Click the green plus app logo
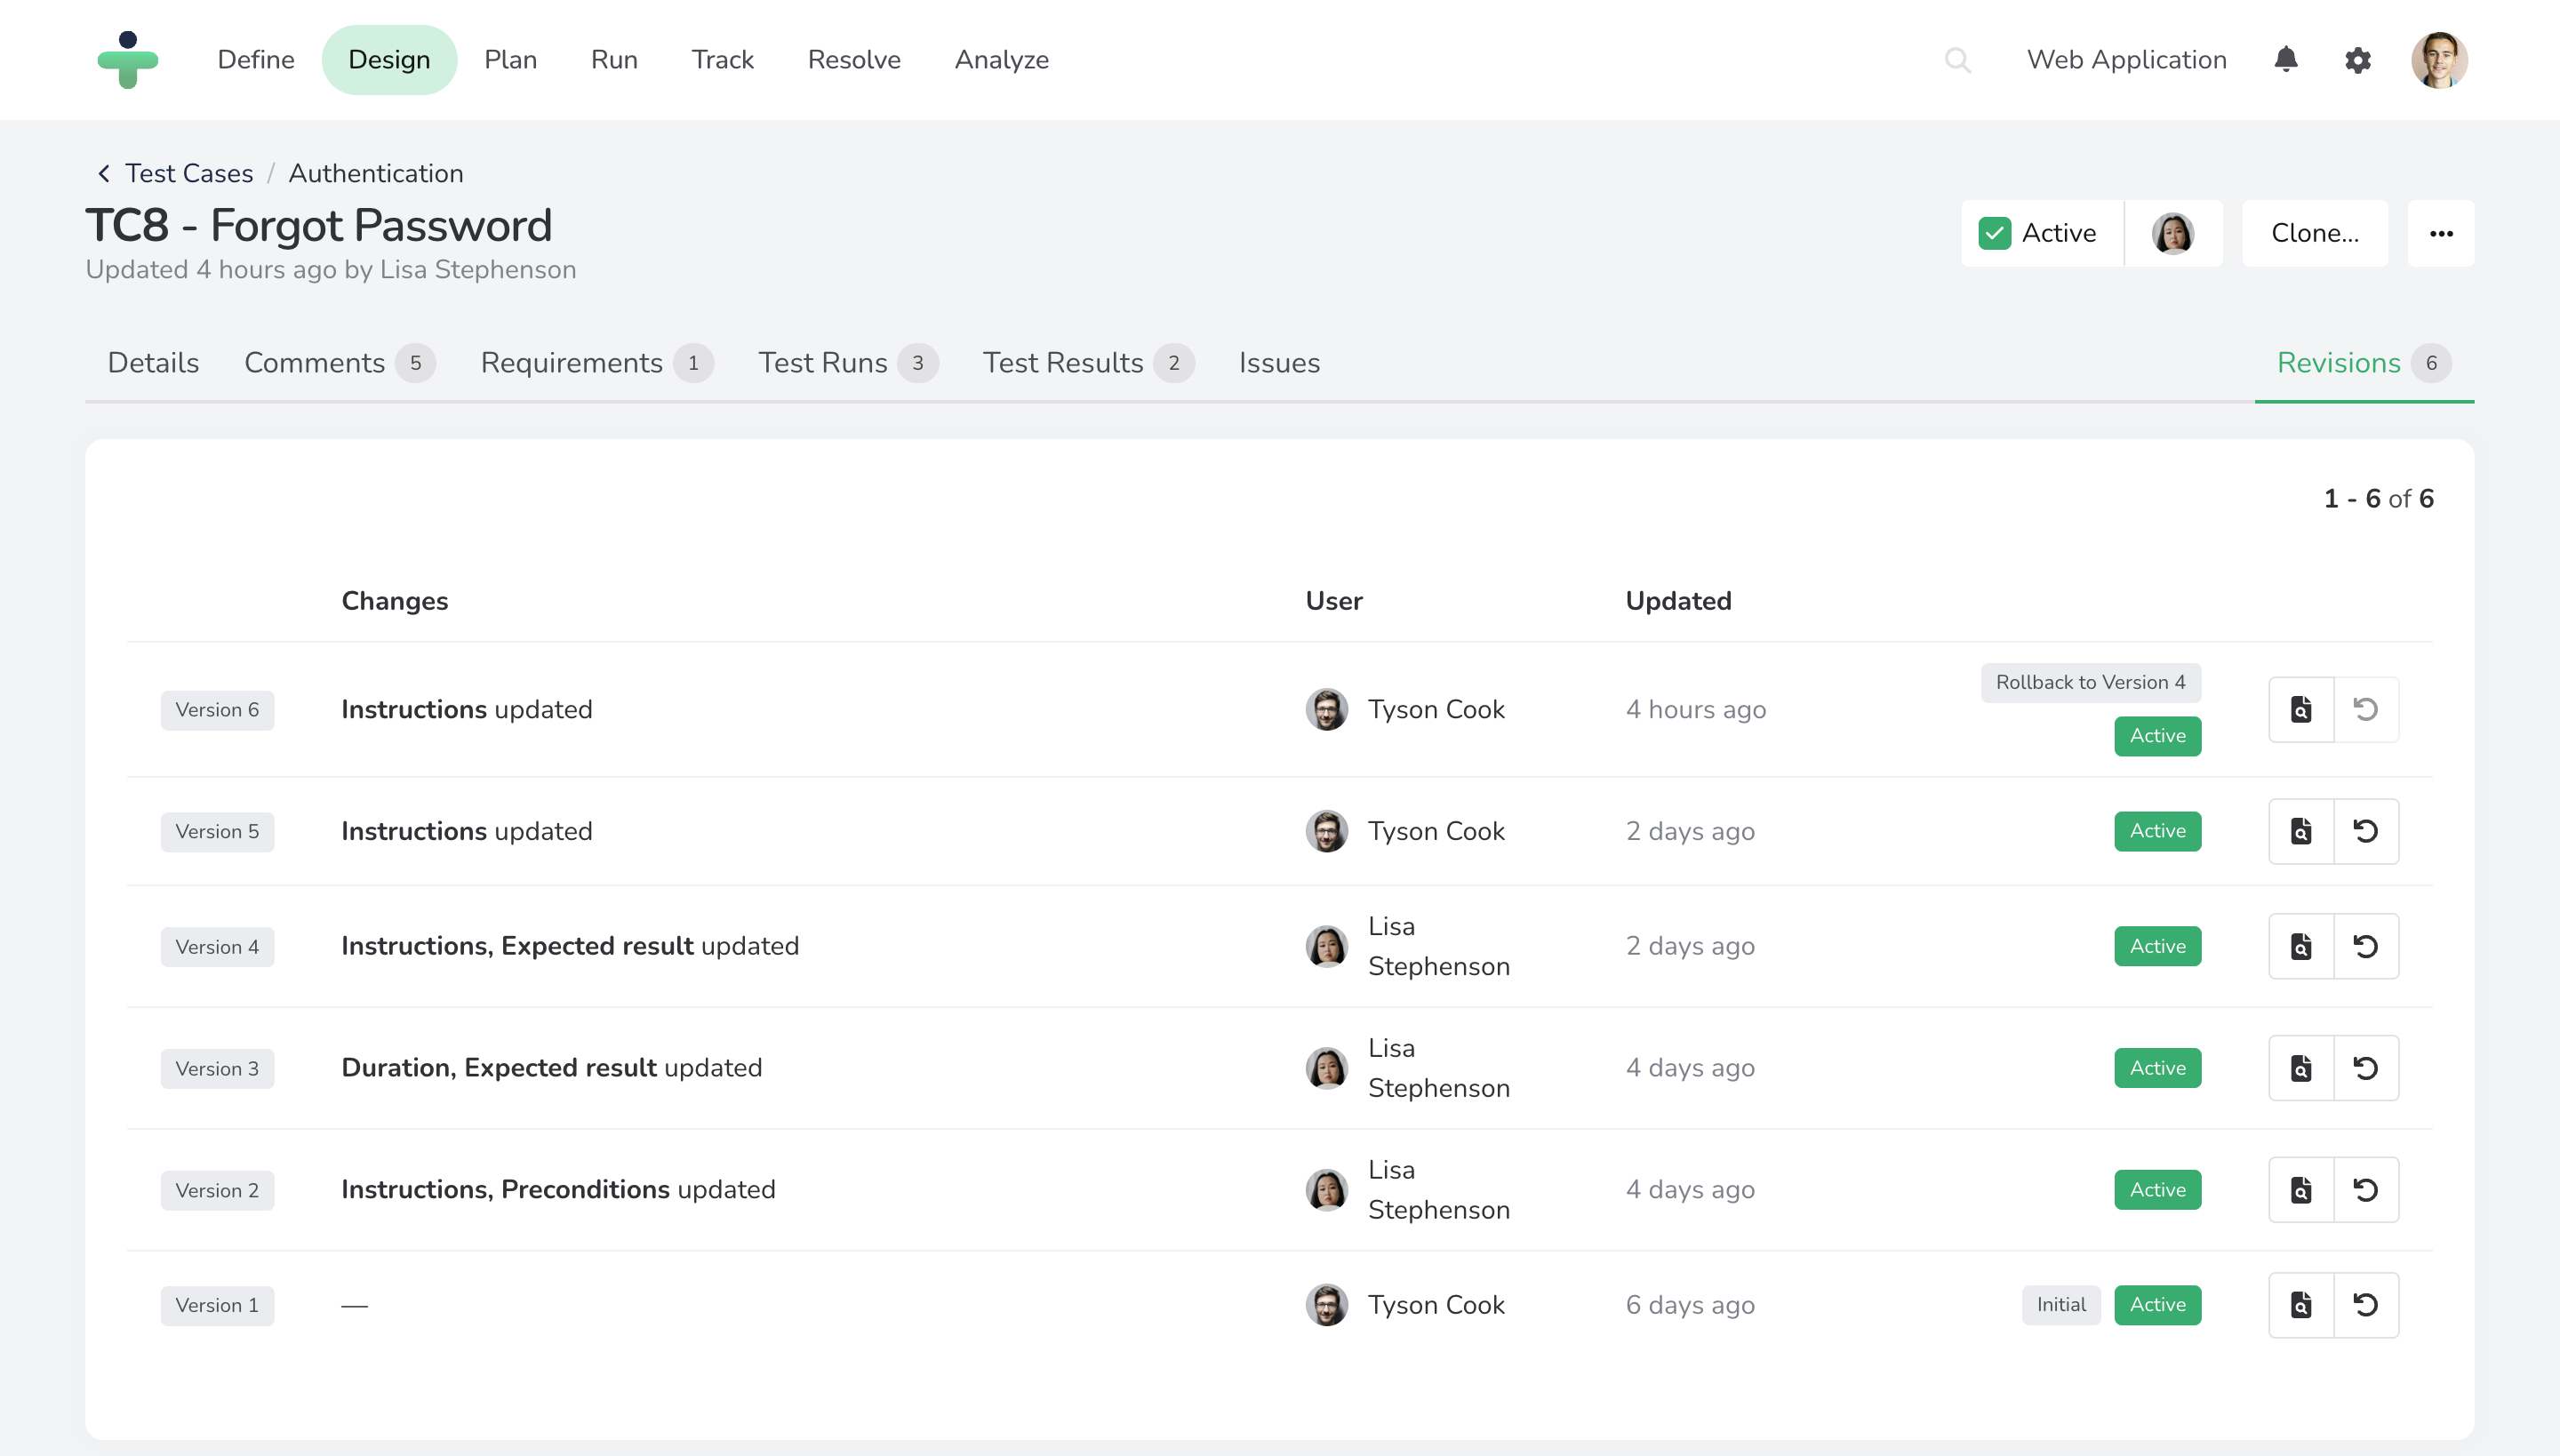This screenshot has width=2560, height=1456. [128, 60]
